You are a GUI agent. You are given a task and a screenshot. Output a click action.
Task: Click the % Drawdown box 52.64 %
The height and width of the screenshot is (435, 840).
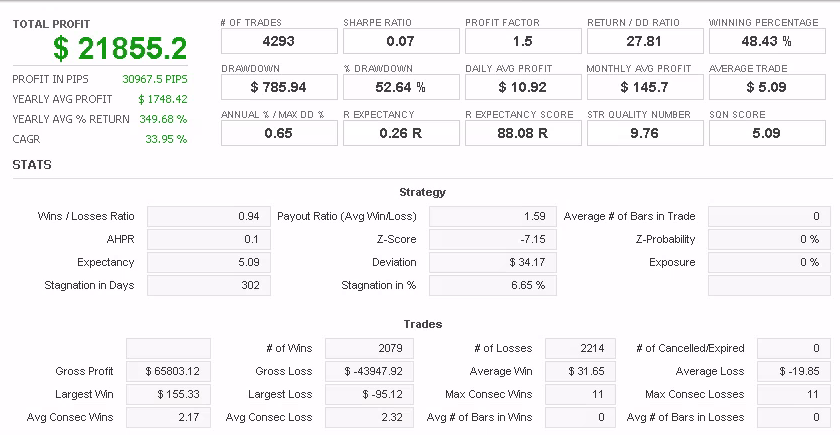tap(401, 87)
